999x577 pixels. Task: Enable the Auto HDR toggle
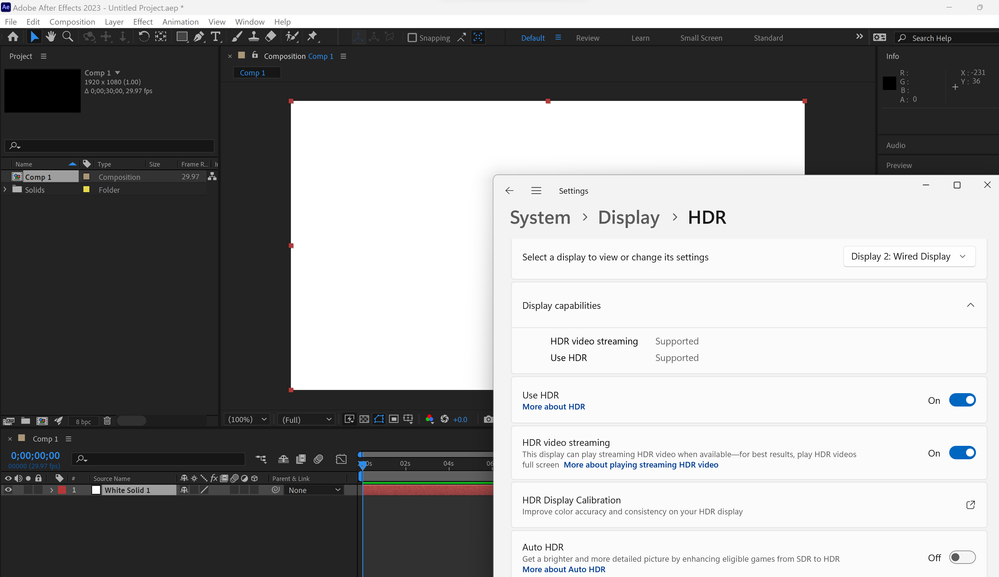[x=961, y=557]
